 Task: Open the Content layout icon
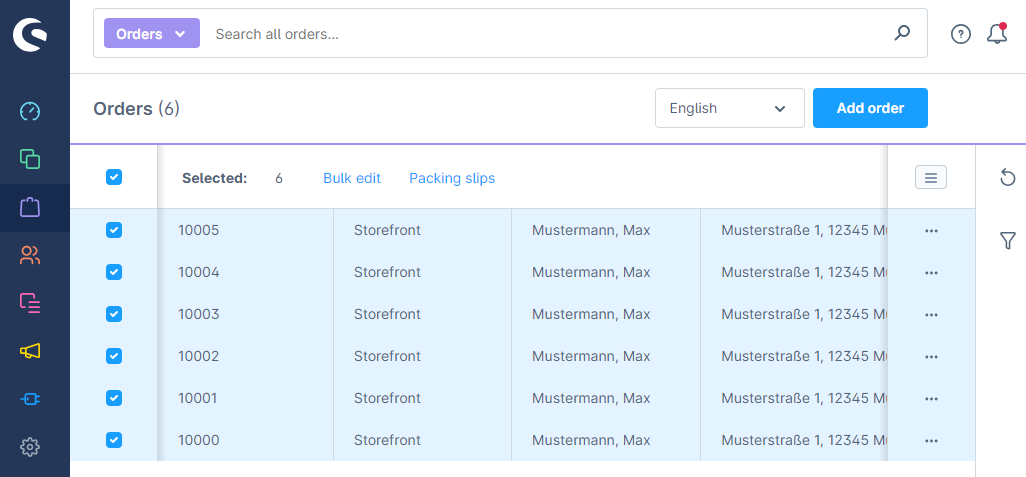click(x=30, y=303)
